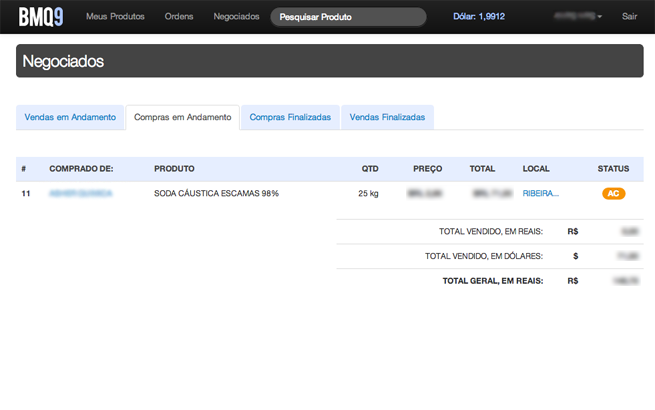Click TOTAL VENDIDO, EM DÓLARES label
The width and height of the screenshot is (655, 410).
(484, 256)
